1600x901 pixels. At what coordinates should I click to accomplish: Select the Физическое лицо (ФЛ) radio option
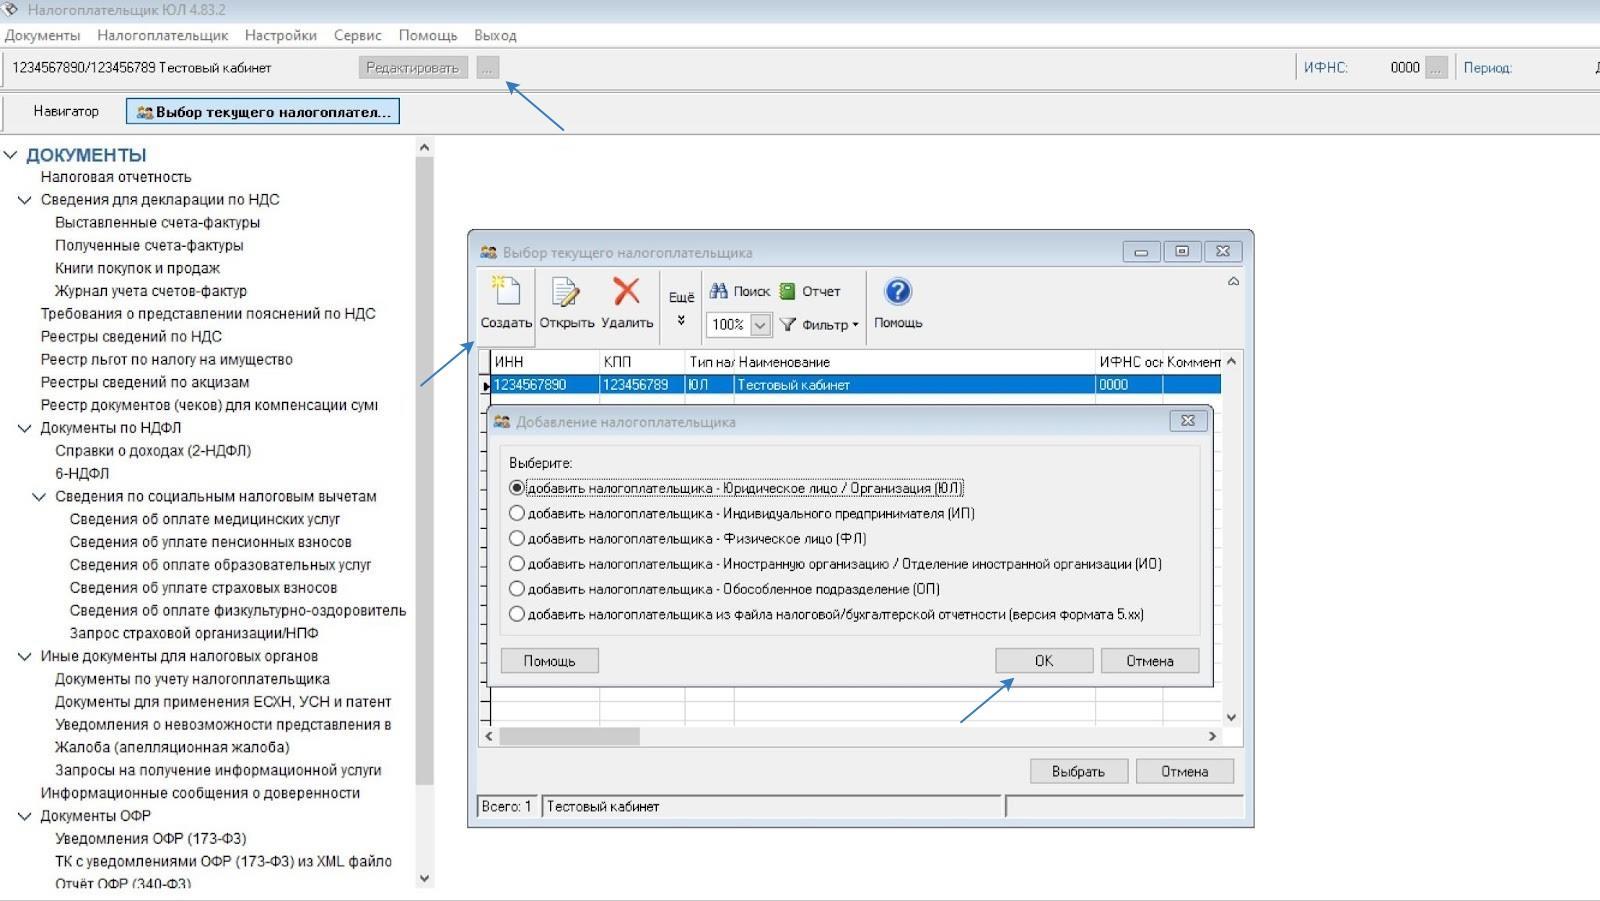(517, 538)
